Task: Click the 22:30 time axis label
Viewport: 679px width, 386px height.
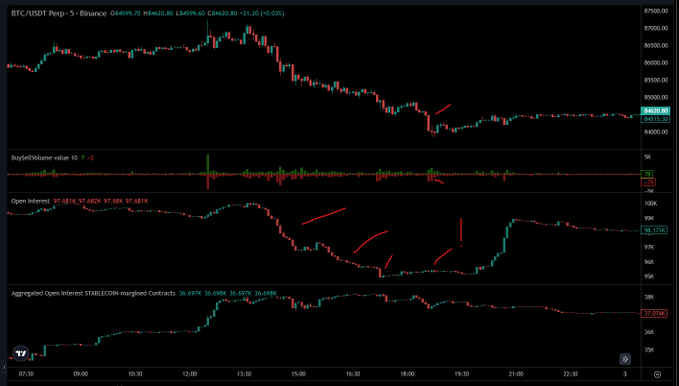Action: point(570,374)
